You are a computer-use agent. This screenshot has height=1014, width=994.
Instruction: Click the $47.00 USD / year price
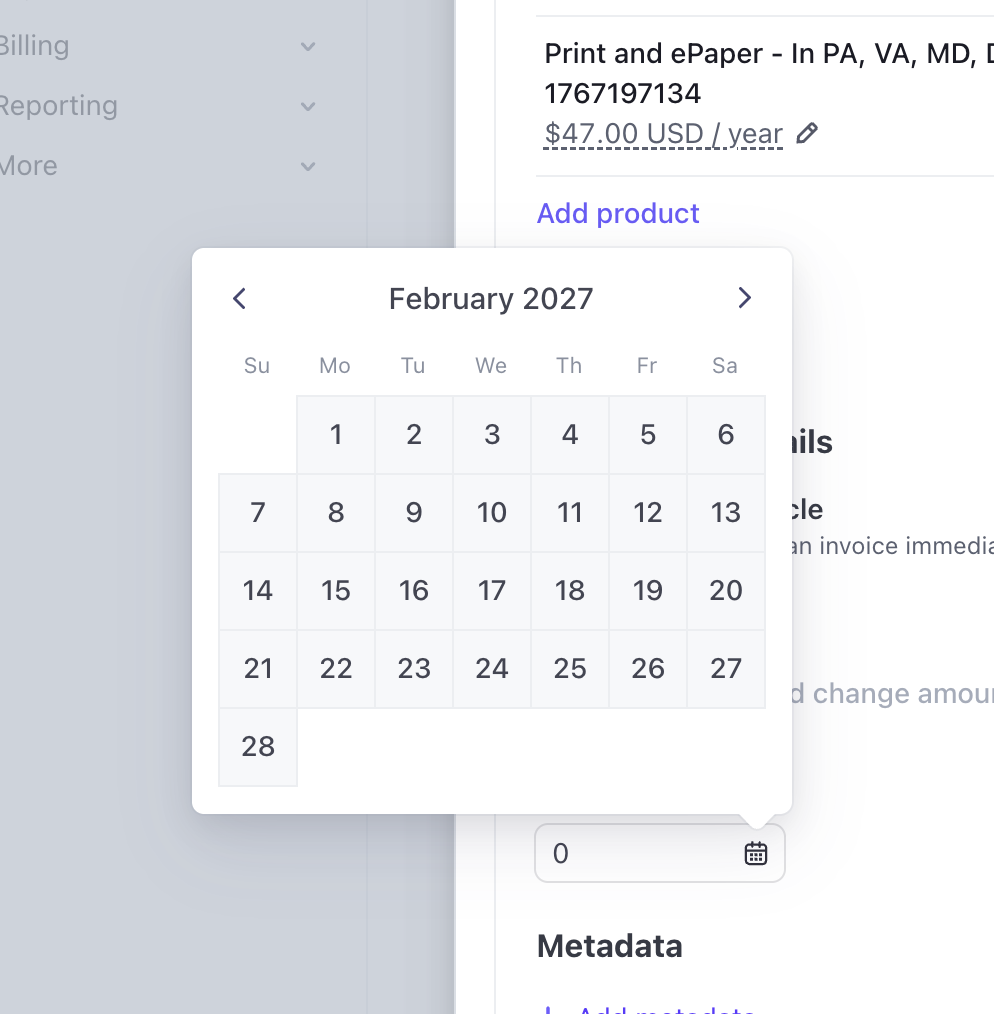tap(663, 133)
